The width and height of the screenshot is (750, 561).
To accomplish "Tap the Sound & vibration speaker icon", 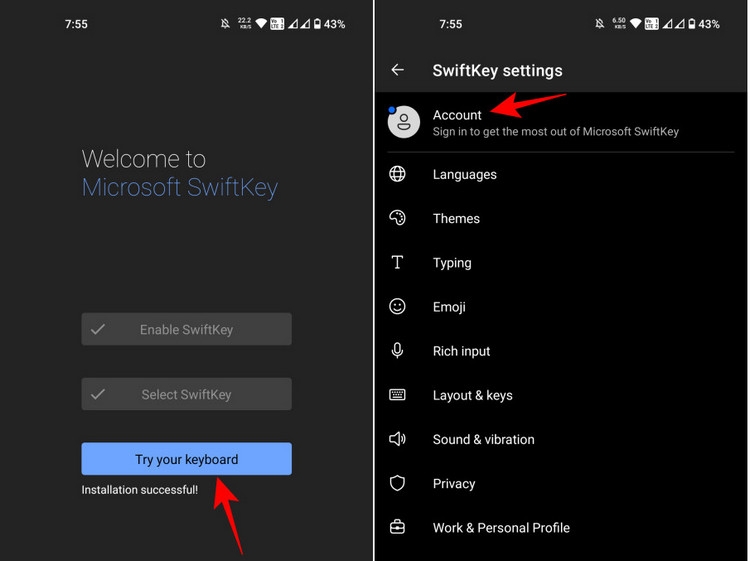I will (397, 439).
